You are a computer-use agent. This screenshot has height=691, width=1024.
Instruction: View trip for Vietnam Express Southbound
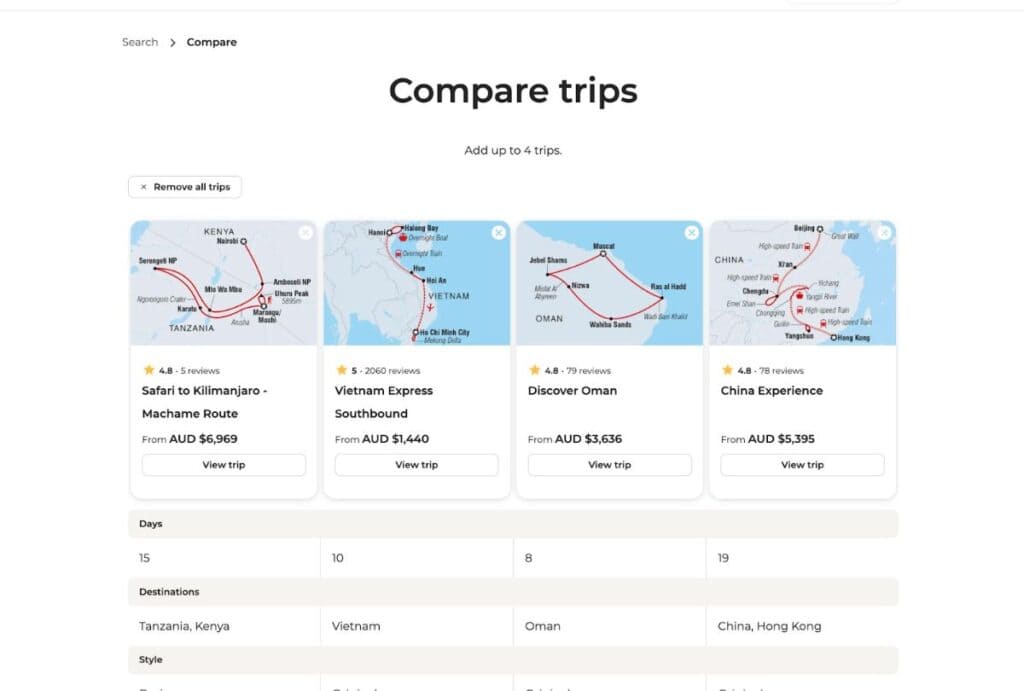pyautogui.click(x=417, y=465)
